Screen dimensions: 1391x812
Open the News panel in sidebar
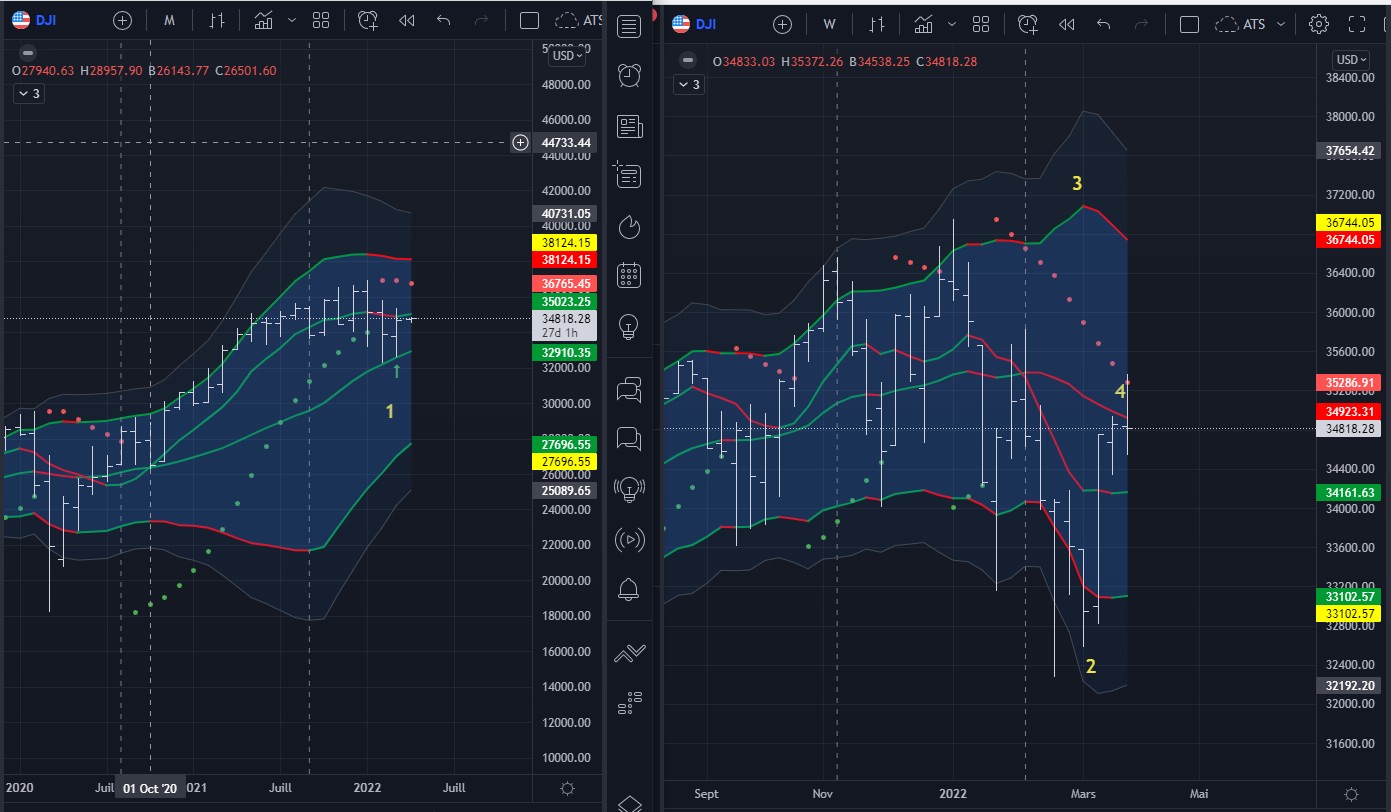[x=629, y=125]
